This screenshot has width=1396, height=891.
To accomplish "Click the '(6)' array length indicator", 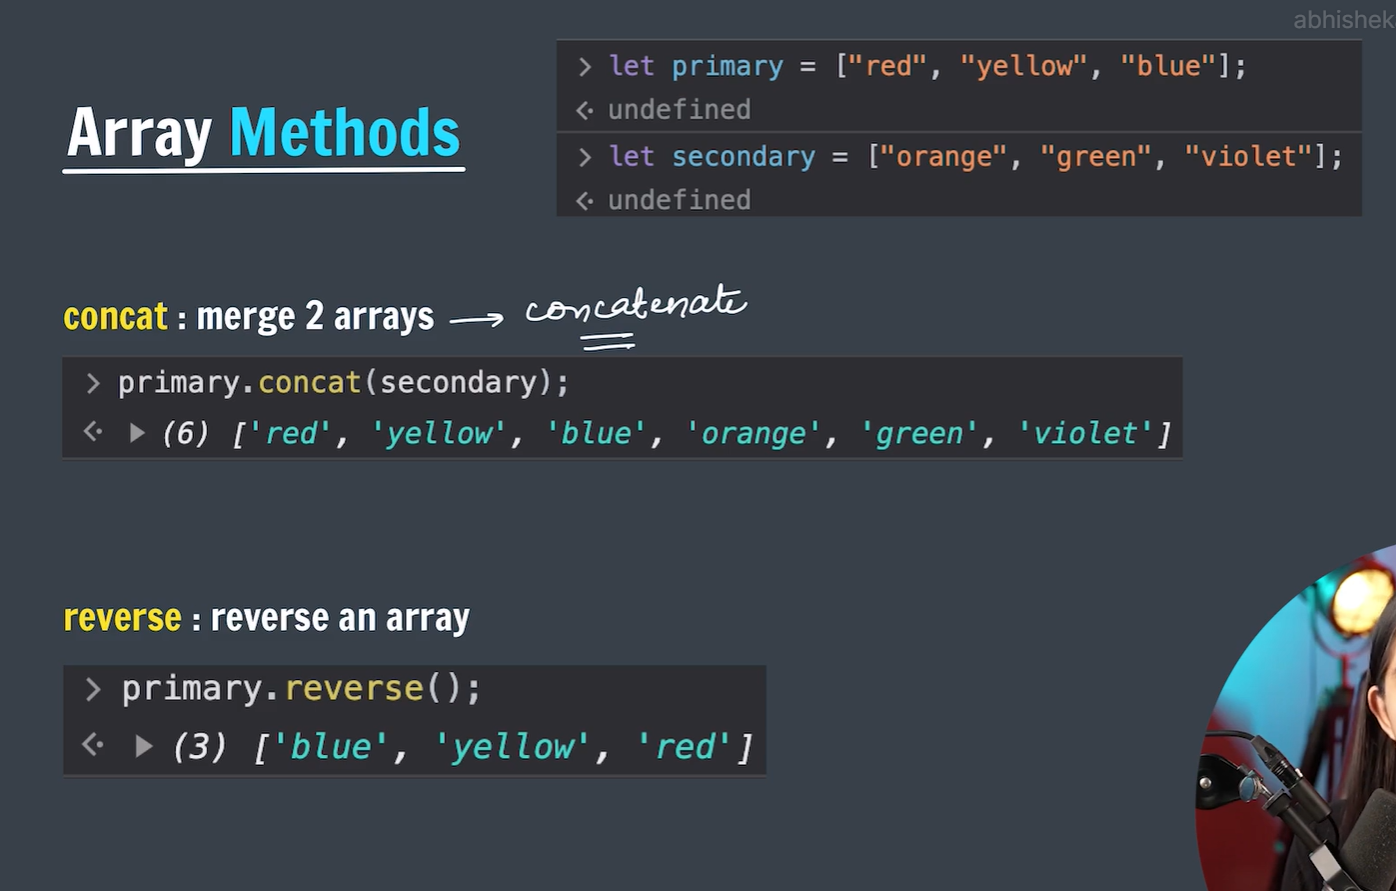I will point(186,433).
